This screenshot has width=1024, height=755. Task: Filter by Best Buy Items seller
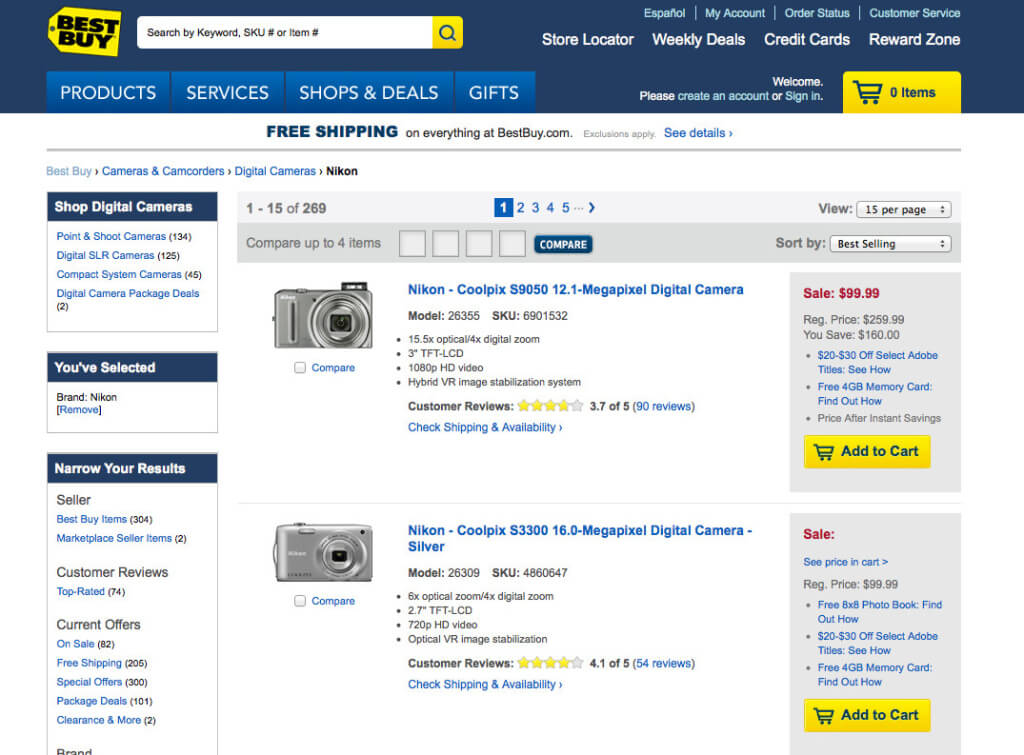91,519
